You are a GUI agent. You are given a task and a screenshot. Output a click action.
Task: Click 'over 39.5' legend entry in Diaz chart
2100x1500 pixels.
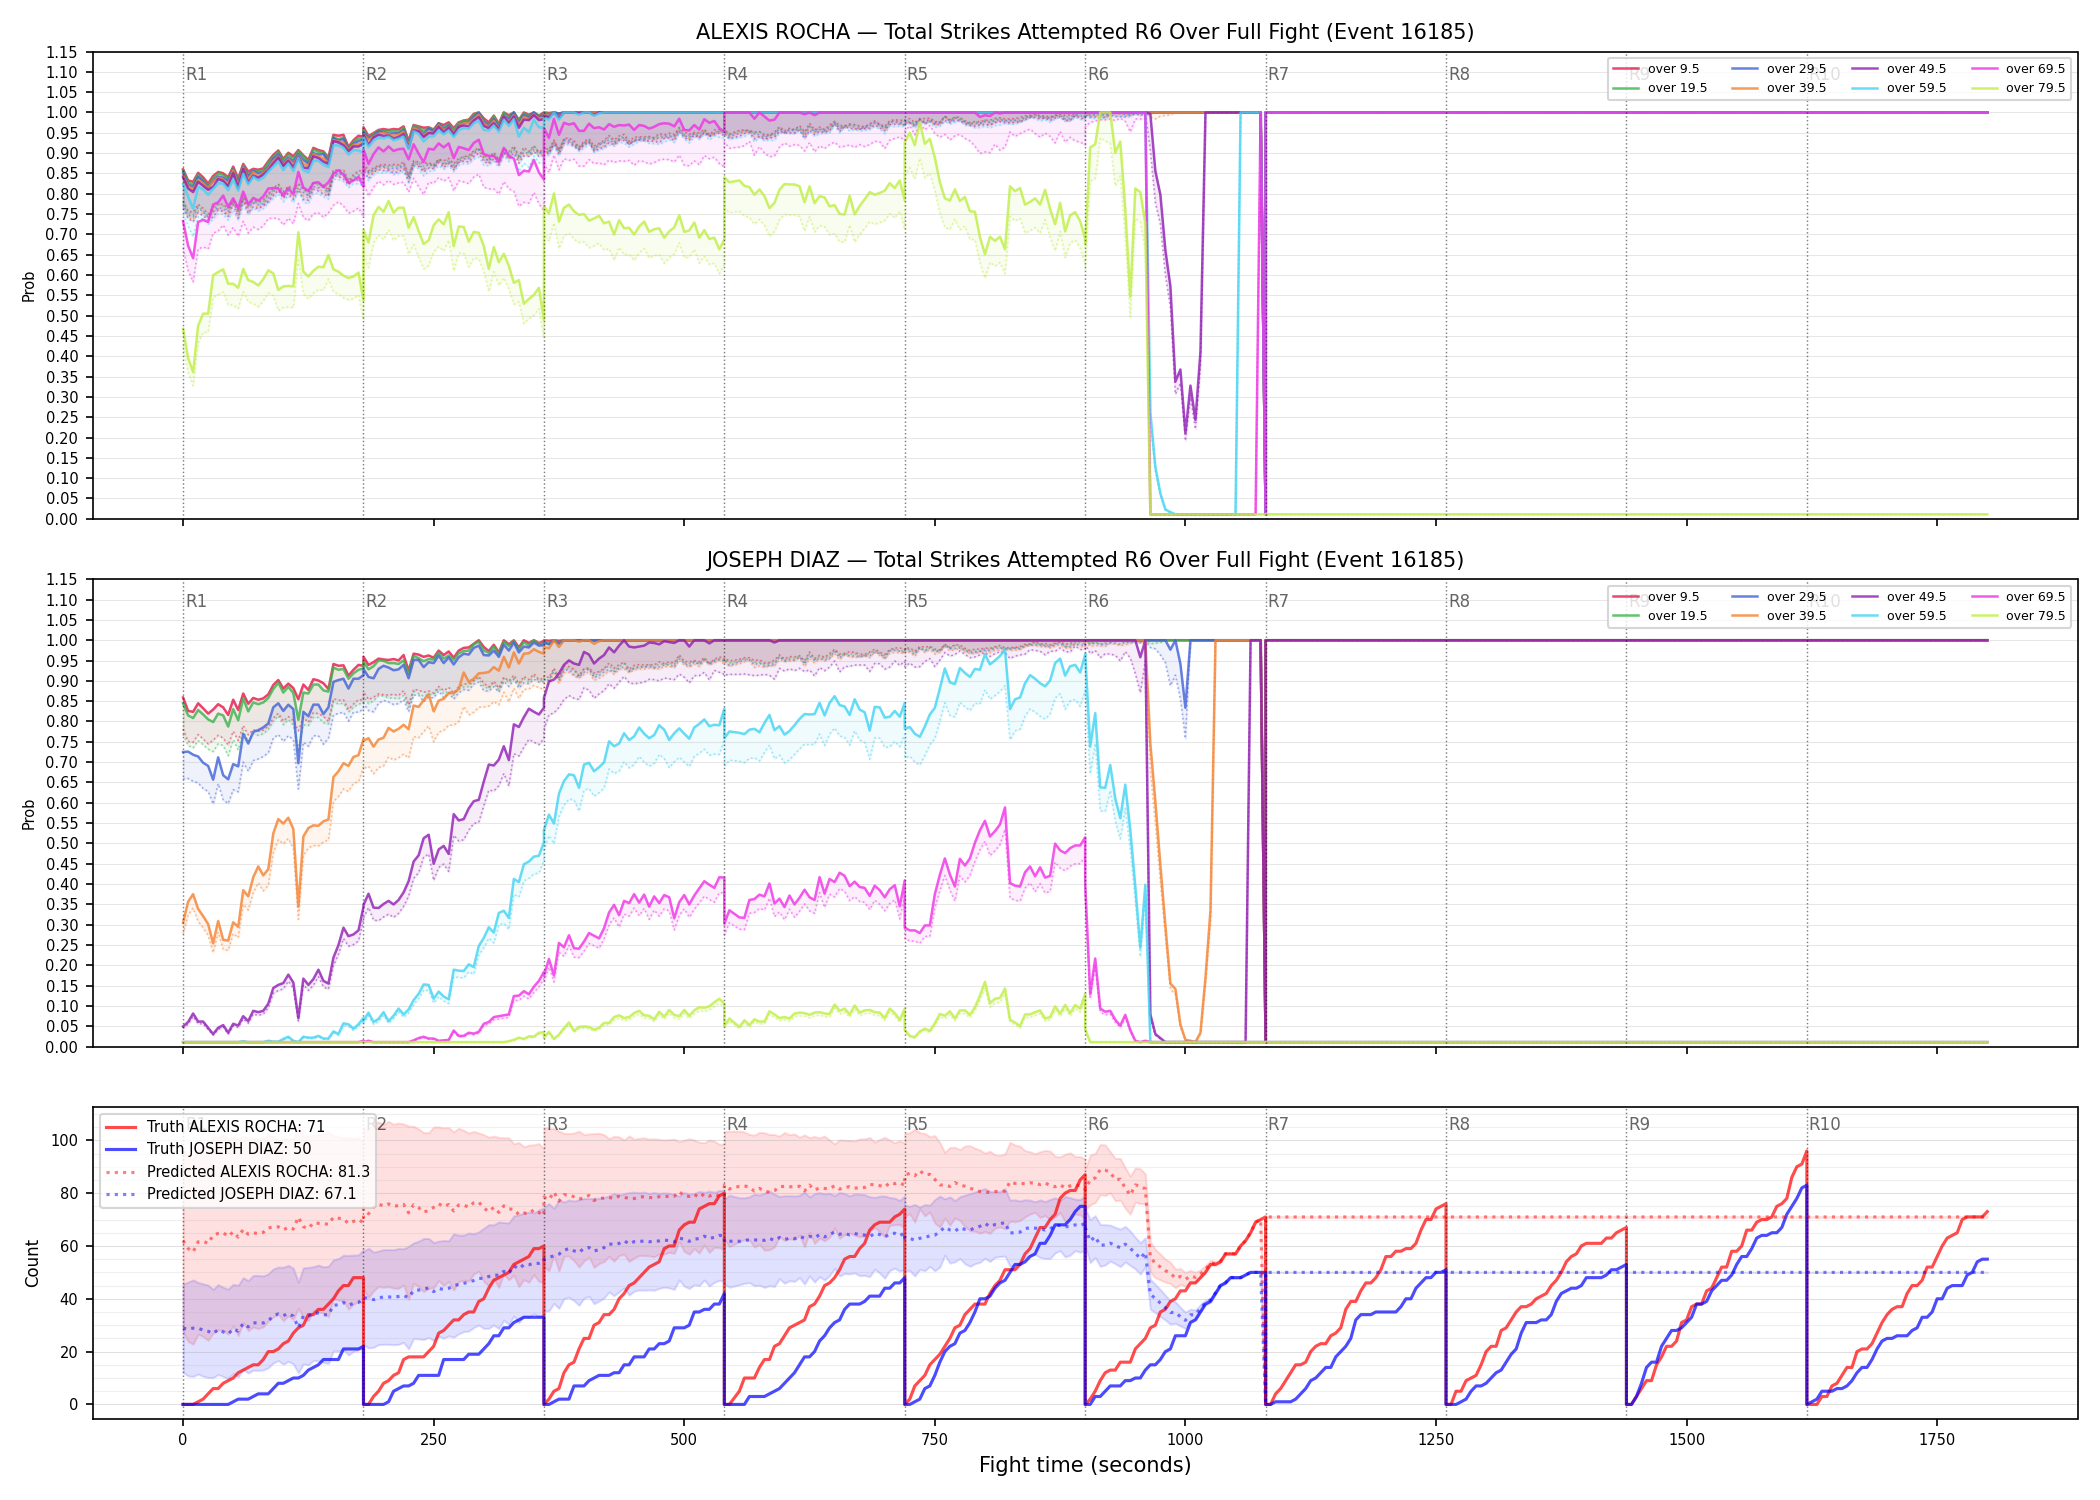click(x=1779, y=616)
